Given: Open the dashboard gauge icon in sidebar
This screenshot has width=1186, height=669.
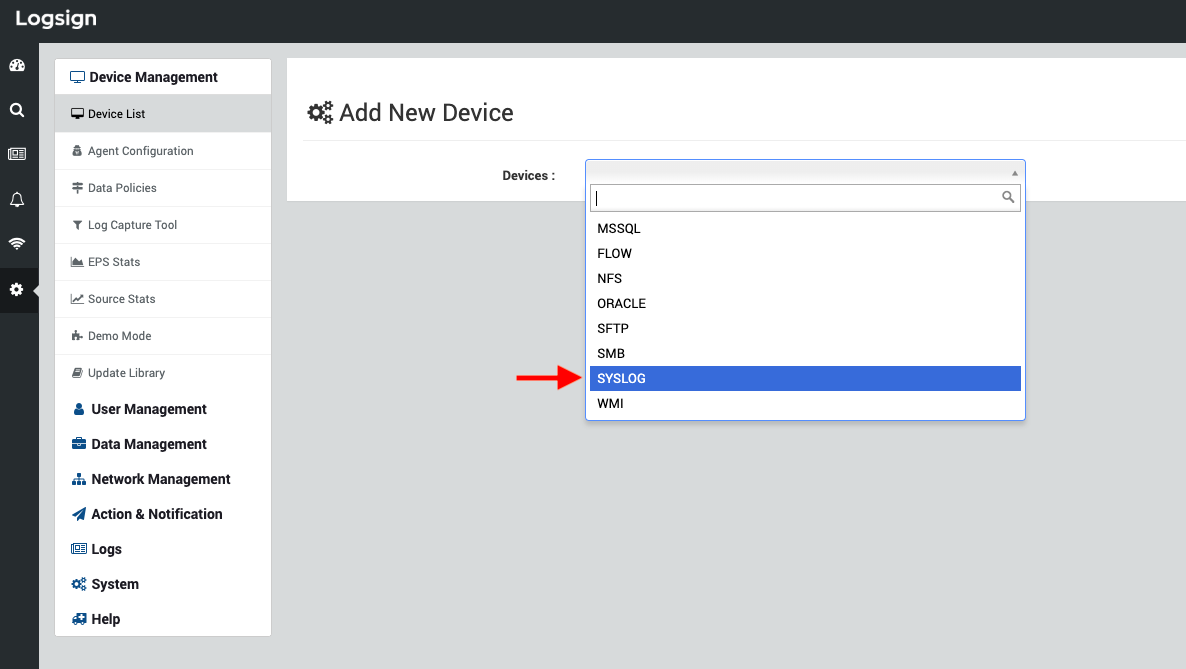Looking at the screenshot, I should click(x=17, y=65).
